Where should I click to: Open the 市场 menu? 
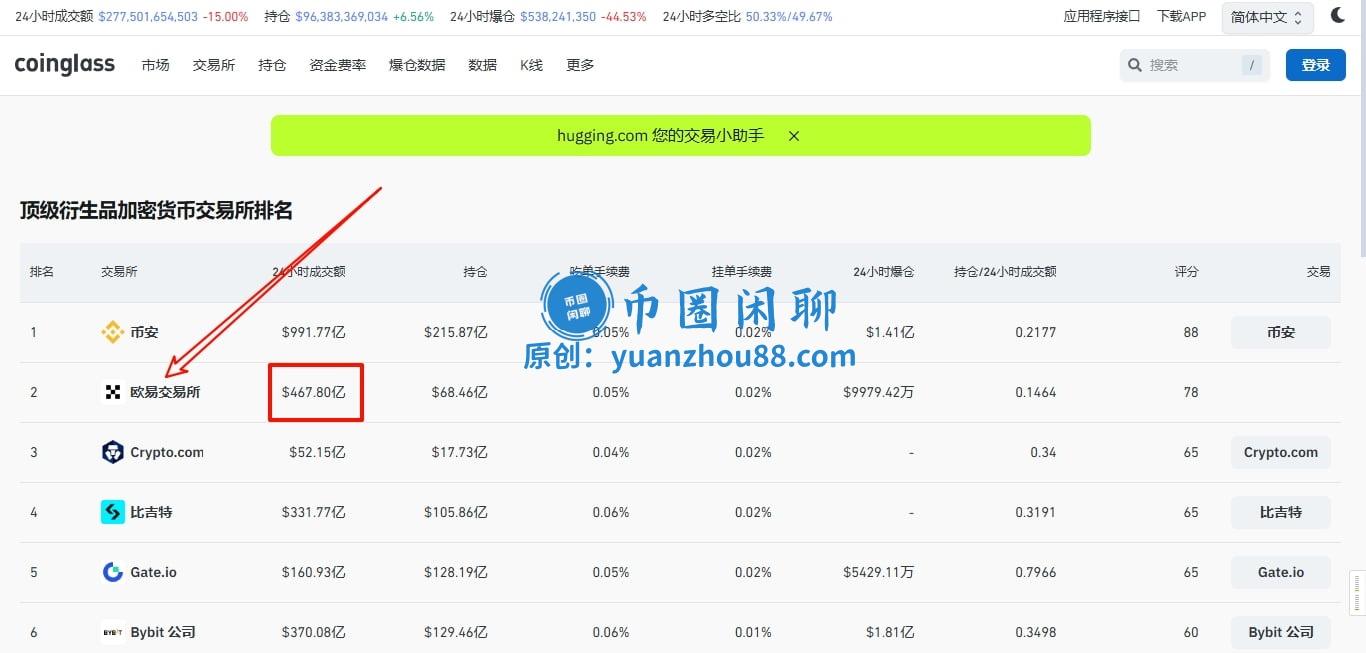click(155, 65)
